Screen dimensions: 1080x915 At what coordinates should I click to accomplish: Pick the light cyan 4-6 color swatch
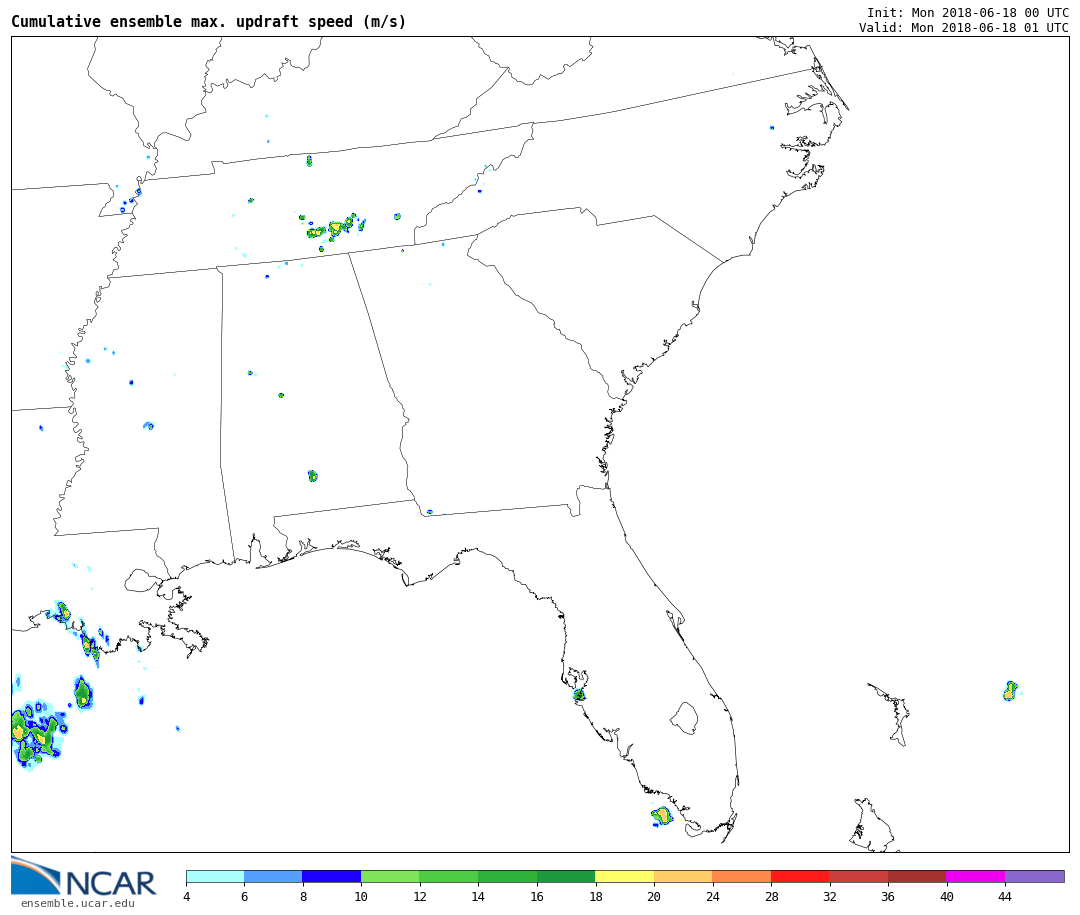tap(216, 876)
